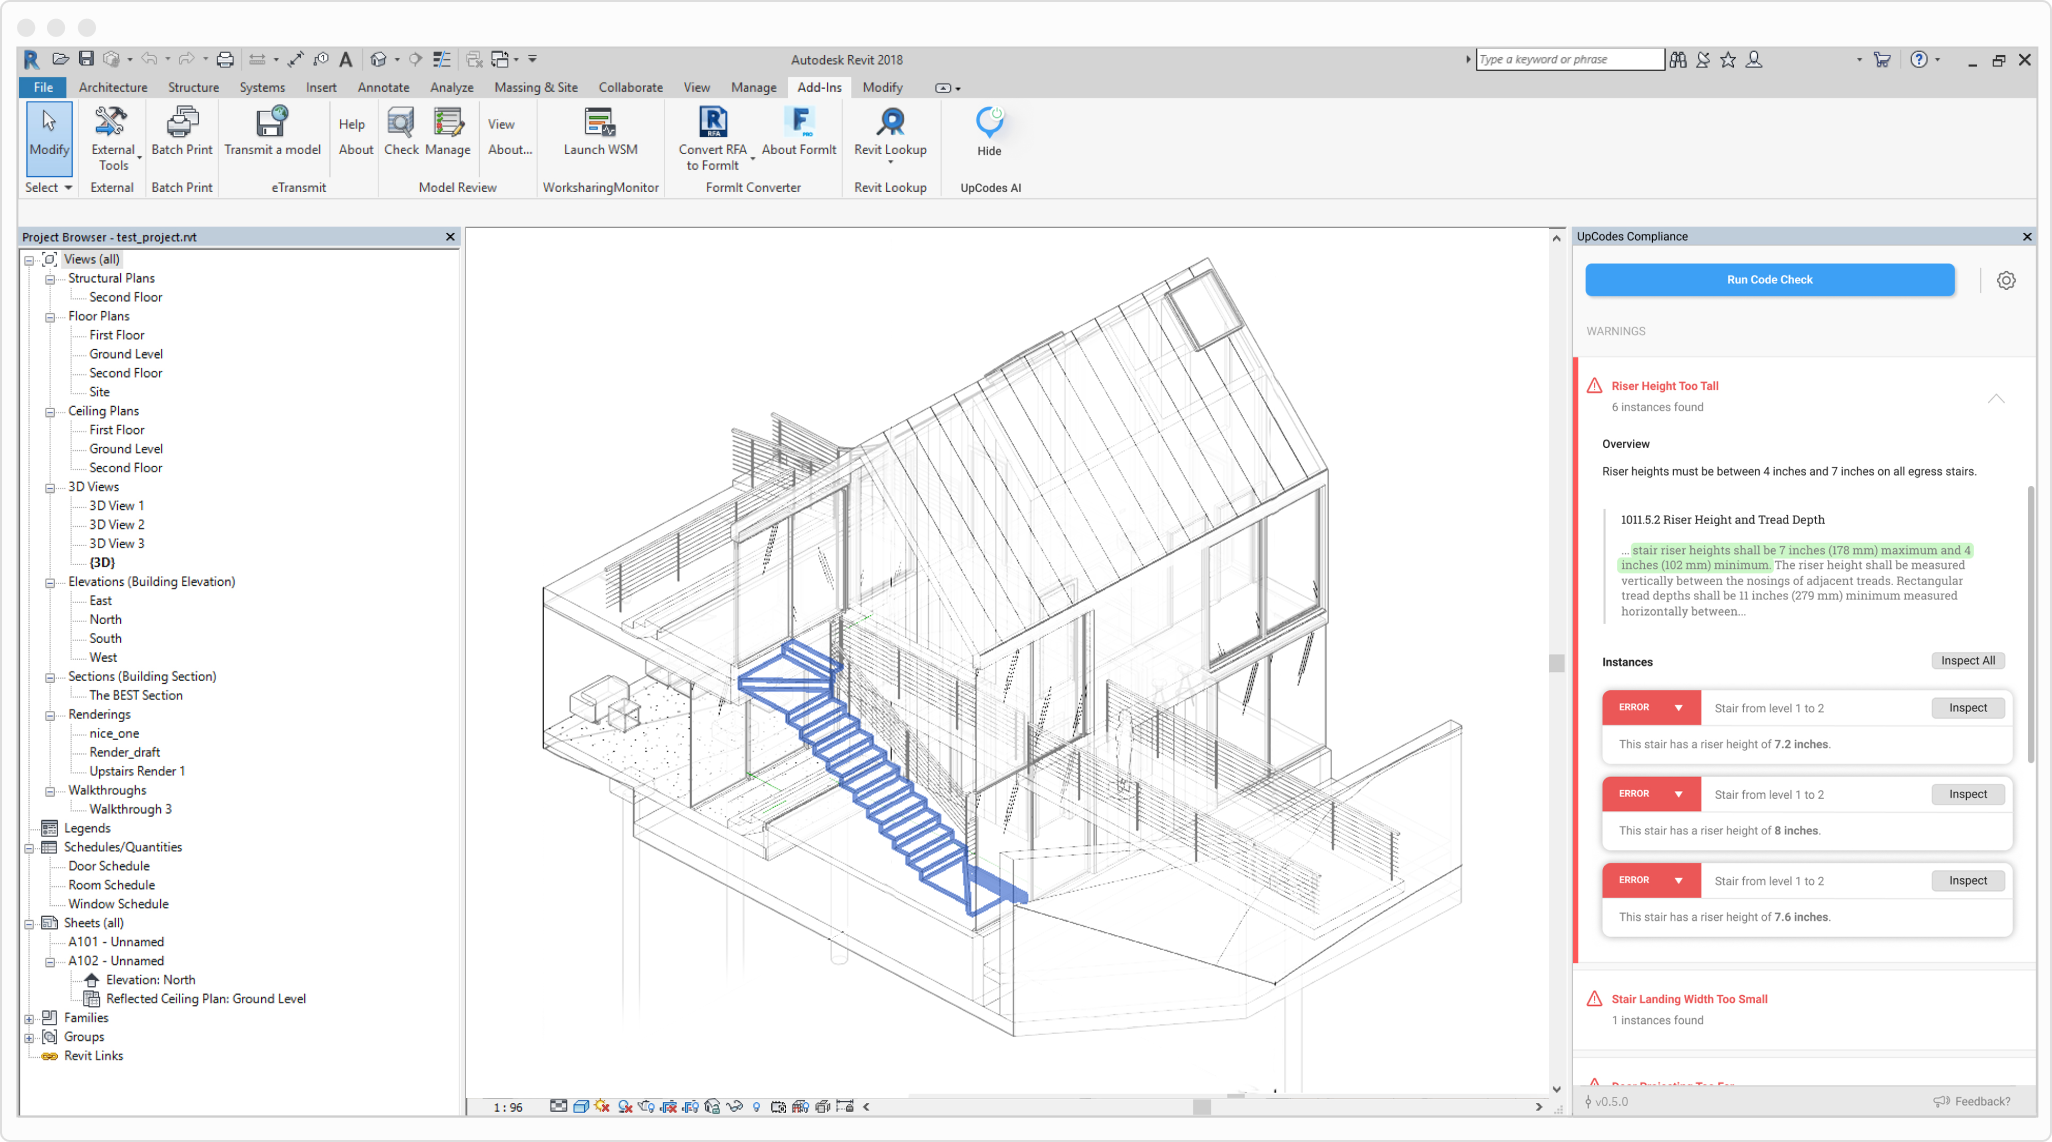Click the 3D view vertical scrollbar thumb

point(1556,663)
